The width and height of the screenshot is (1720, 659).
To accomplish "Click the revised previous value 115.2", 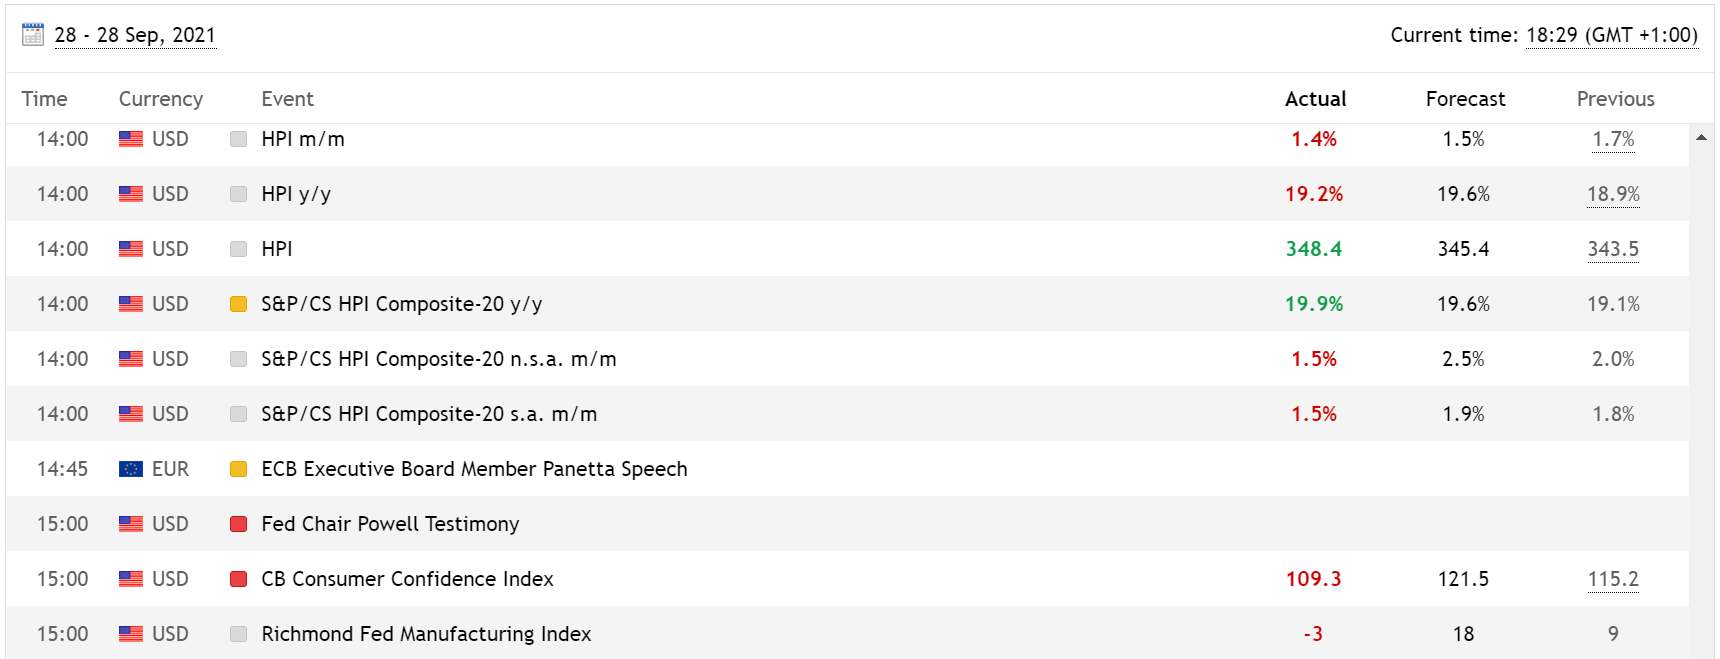I will coord(1612,579).
